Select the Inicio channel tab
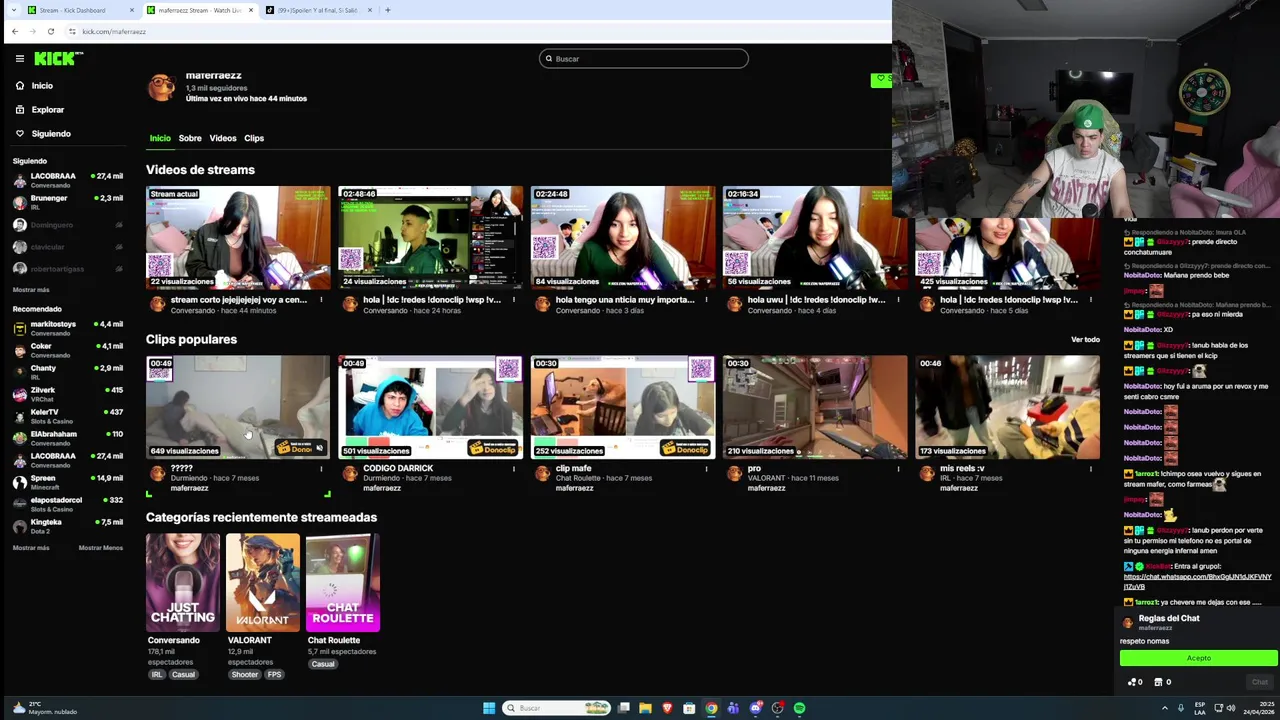This screenshot has height=720, width=1280. point(160,138)
